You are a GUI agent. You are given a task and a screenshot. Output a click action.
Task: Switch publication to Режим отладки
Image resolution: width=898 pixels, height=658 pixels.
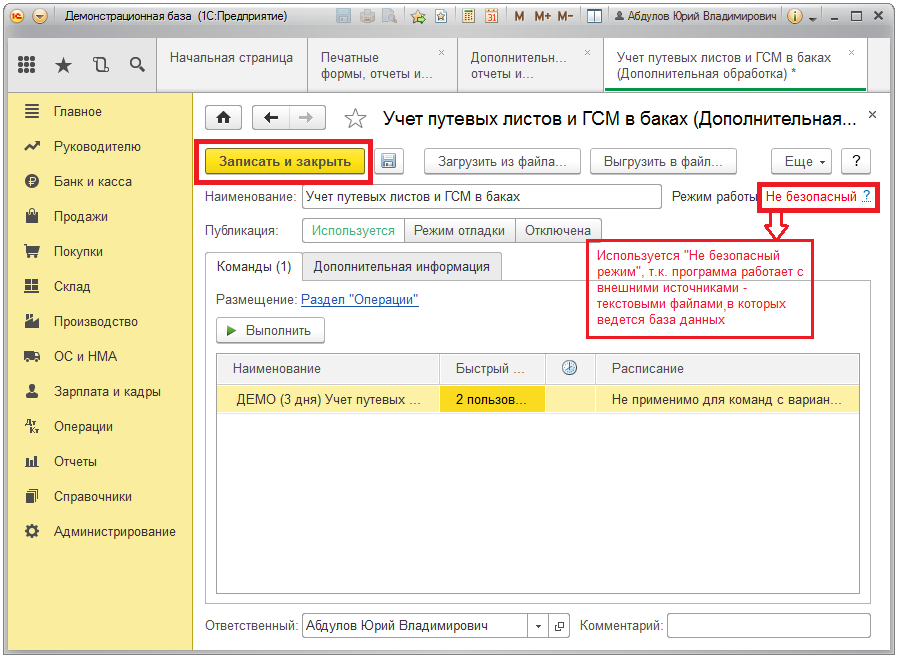click(x=459, y=230)
